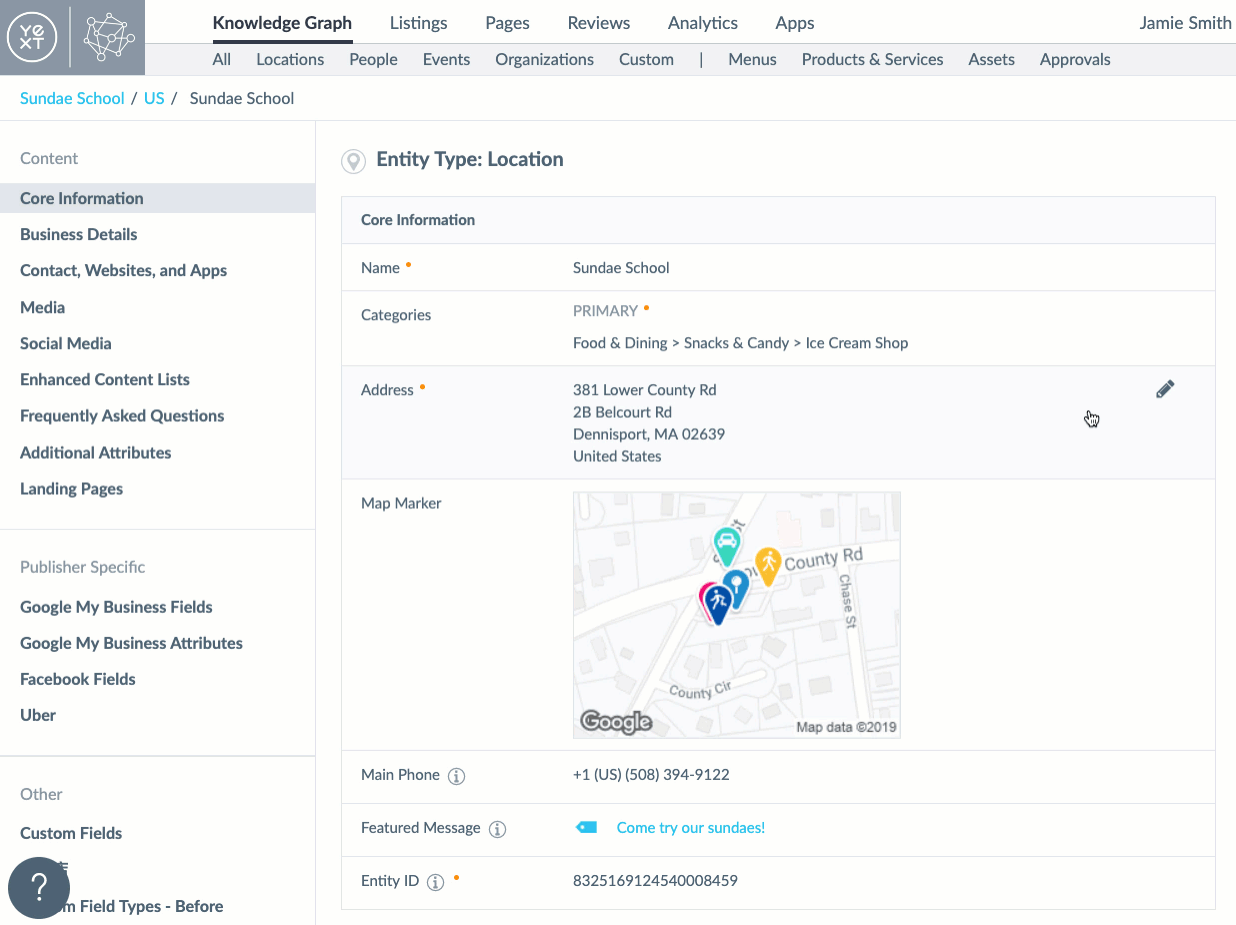Click the Ice Cream Shop category value
This screenshot has width=1236, height=925.
[x=857, y=343]
